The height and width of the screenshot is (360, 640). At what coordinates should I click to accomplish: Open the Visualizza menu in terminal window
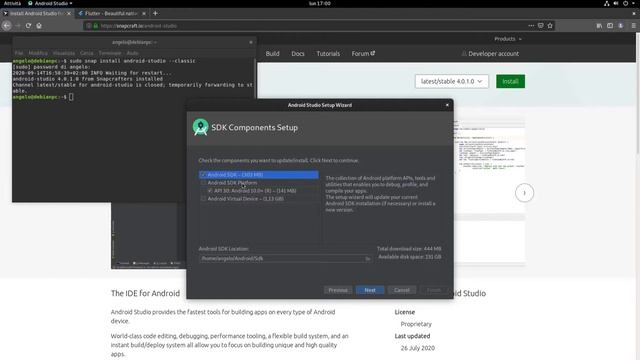[64, 53]
